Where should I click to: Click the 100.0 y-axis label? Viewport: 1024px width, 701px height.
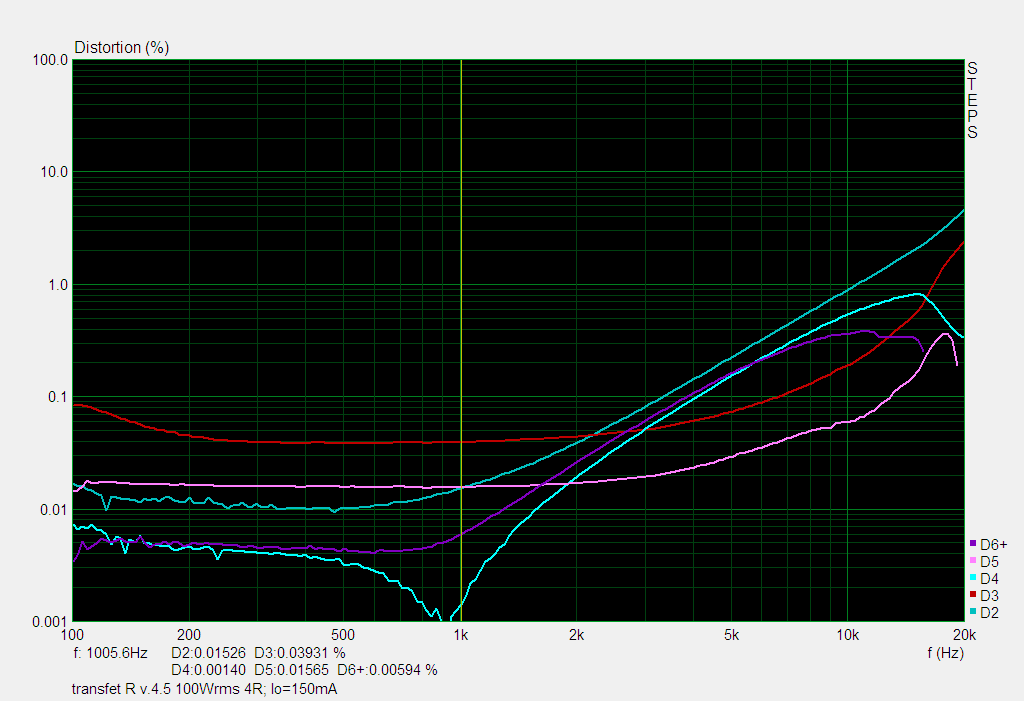pos(50,60)
